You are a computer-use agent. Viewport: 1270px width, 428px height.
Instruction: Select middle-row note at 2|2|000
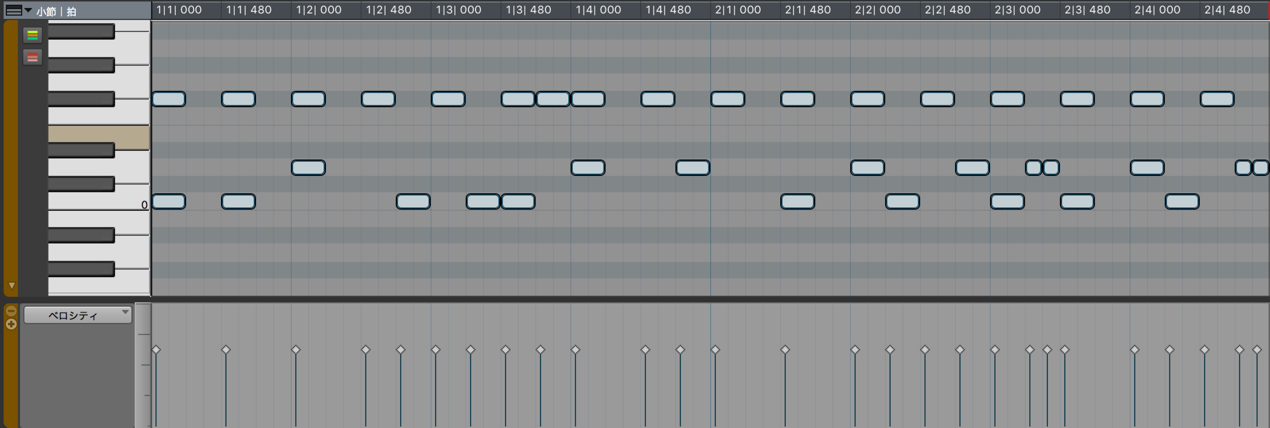coord(868,168)
